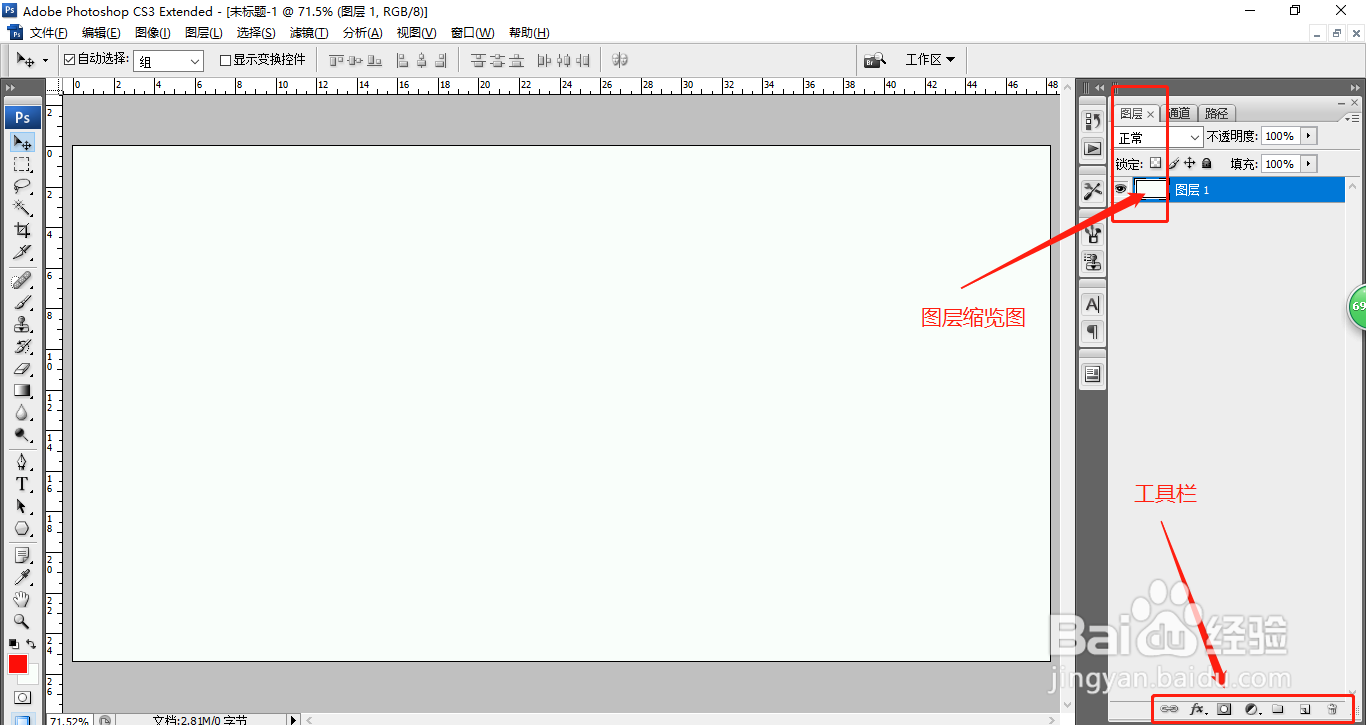Open the 文件(F) menu
This screenshot has width=1366, height=725.
48,33
